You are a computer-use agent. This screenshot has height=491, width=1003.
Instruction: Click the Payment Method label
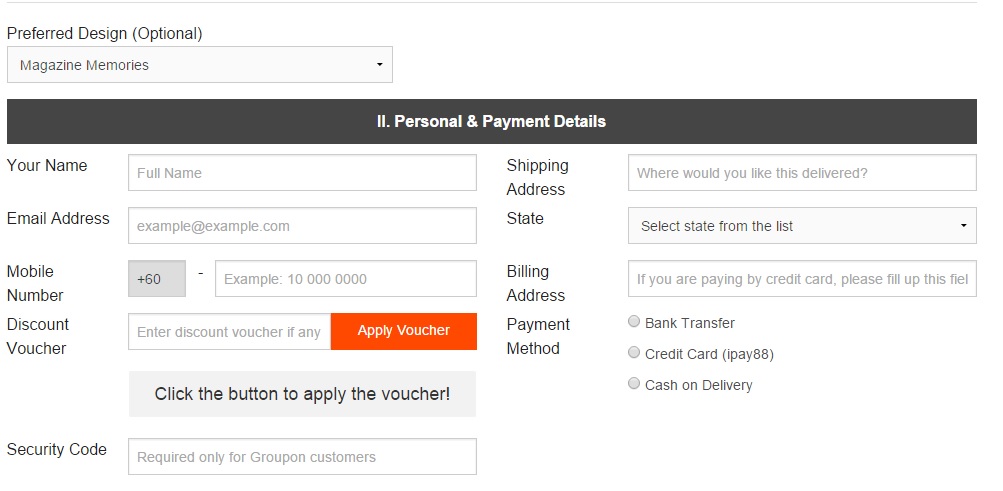point(538,336)
